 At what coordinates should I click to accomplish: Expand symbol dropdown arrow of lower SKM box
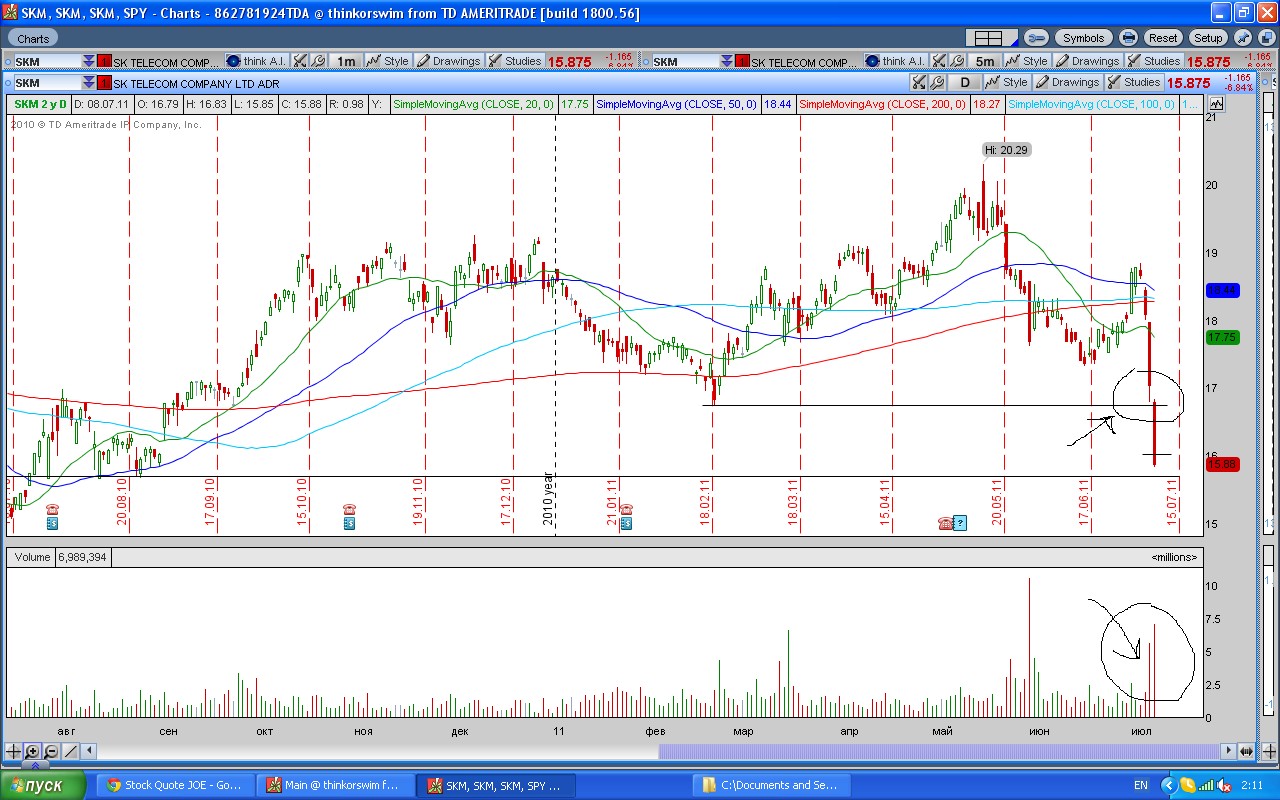[x=89, y=83]
